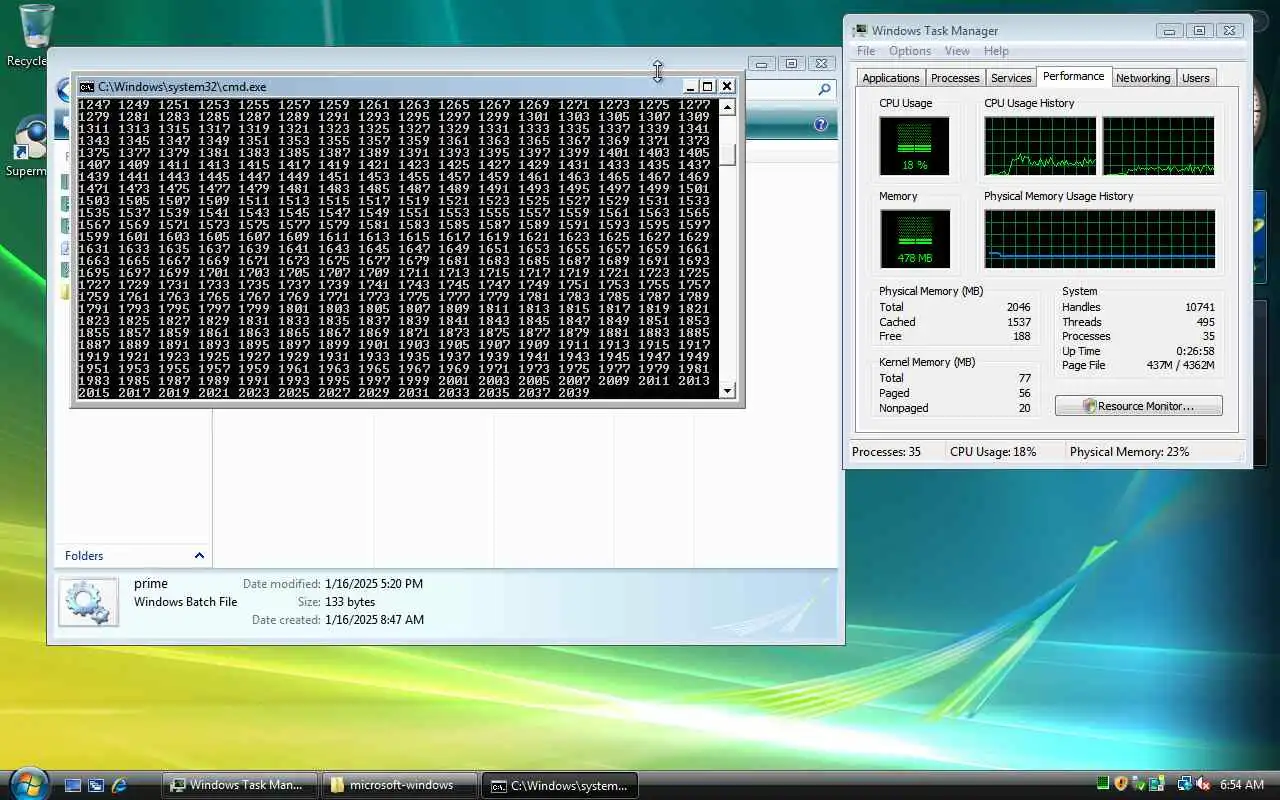Image resolution: width=1280 pixels, height=800 pixels.
Task: Open File menu in Task Manager
Action: (866, 51)
